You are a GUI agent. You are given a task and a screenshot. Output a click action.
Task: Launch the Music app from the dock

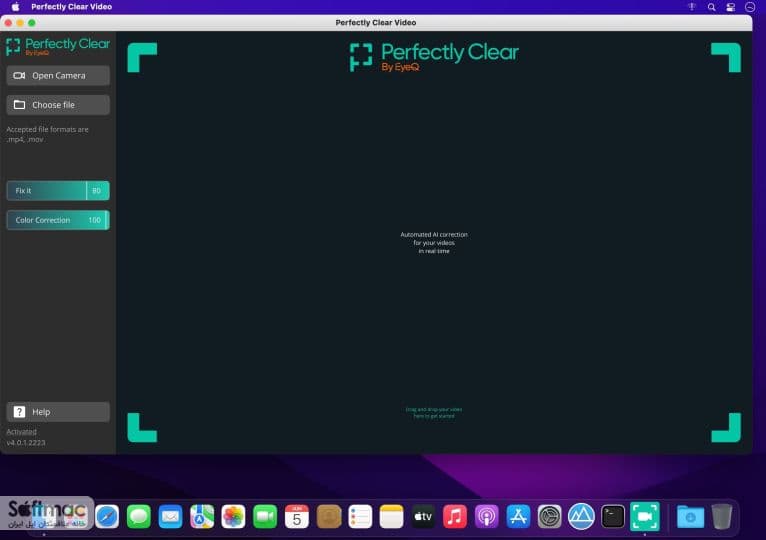click(x=455, y=517)
